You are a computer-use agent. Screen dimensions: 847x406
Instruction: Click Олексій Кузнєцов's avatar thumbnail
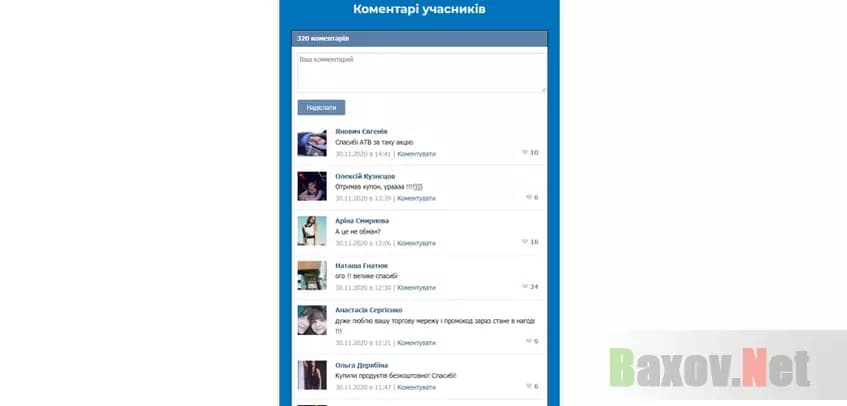(x=312, y=187)
